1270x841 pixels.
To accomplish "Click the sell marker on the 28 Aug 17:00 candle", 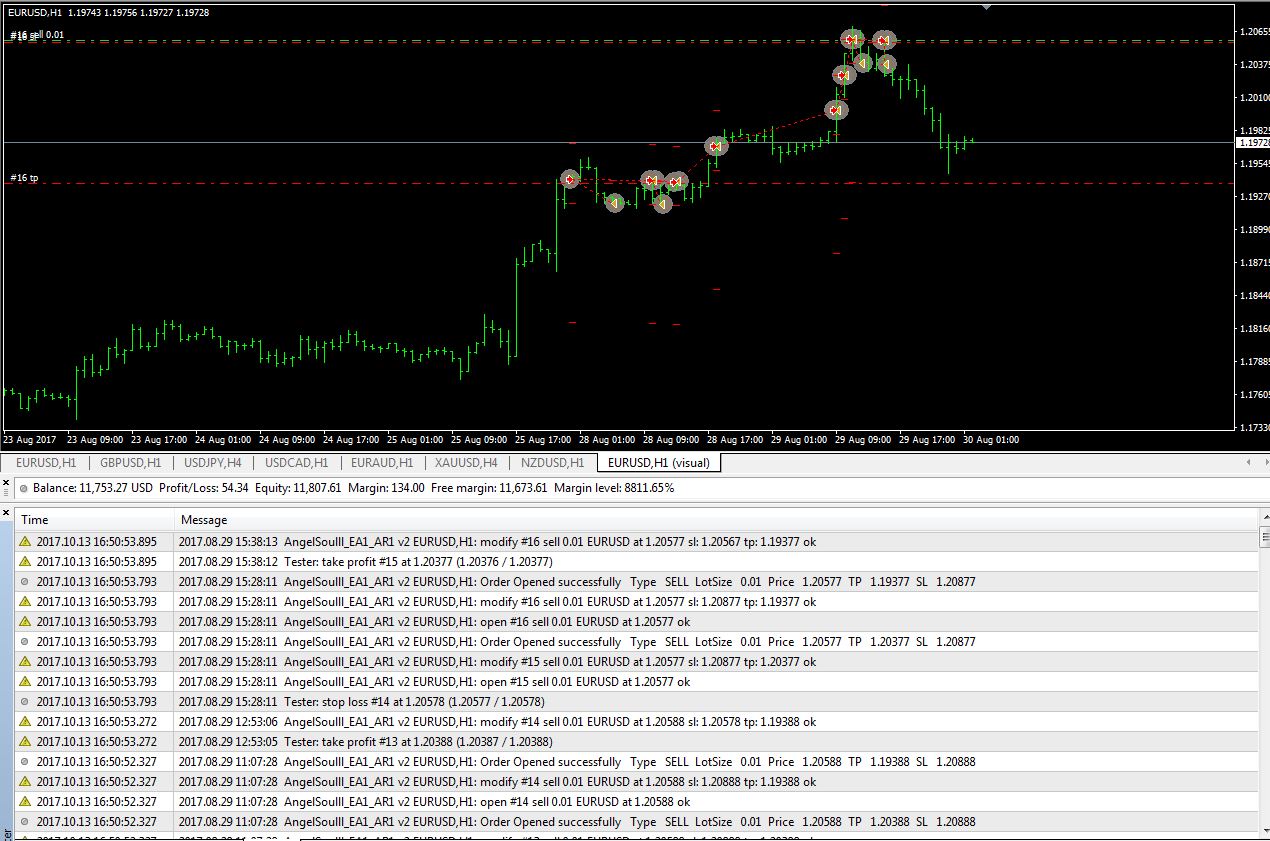I will [x=716, y=146].
